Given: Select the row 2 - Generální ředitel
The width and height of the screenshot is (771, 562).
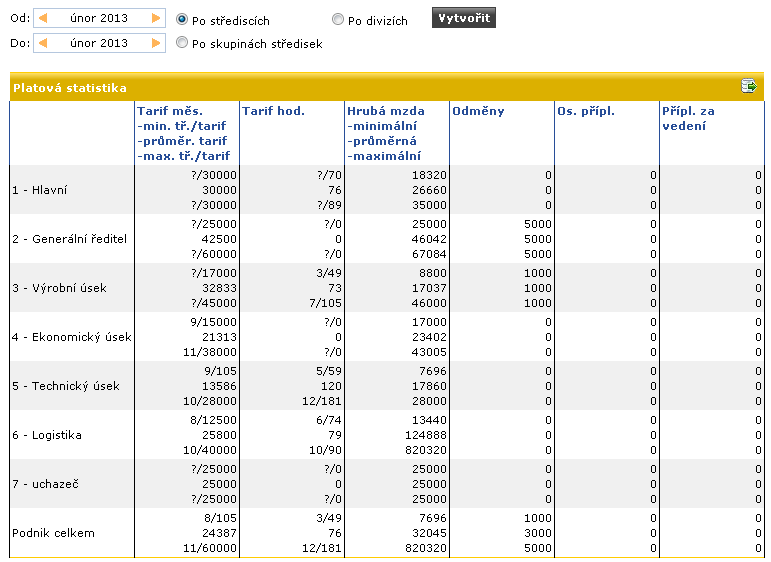Looking at the screenshot, I should point(387,239).
